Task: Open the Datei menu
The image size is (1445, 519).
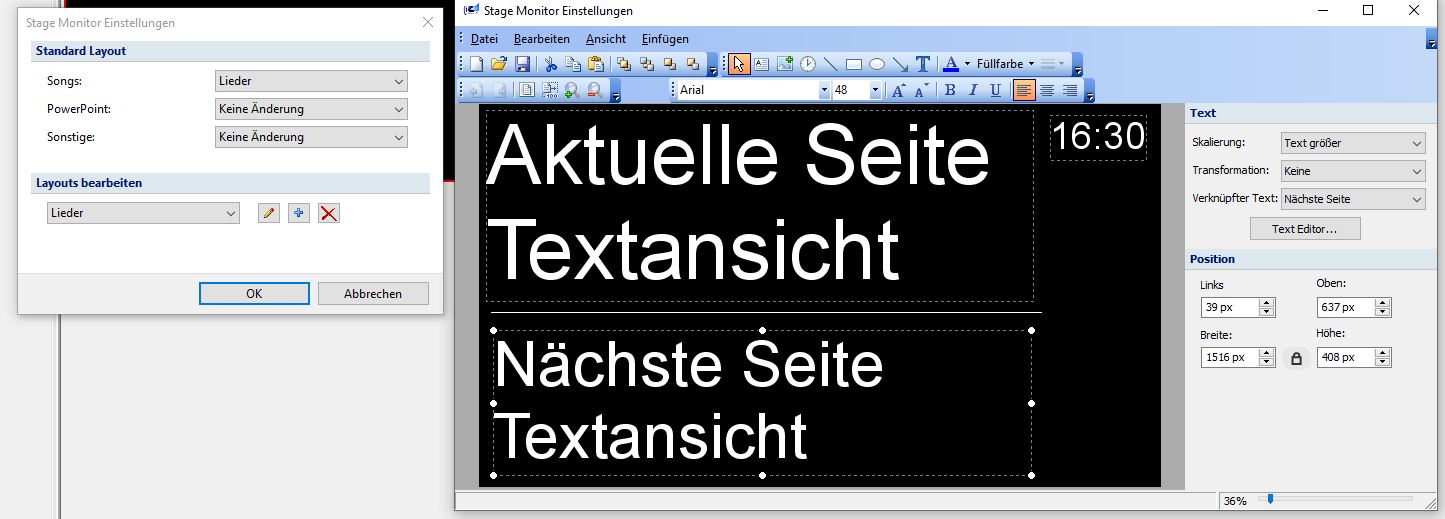Action: 484,39
